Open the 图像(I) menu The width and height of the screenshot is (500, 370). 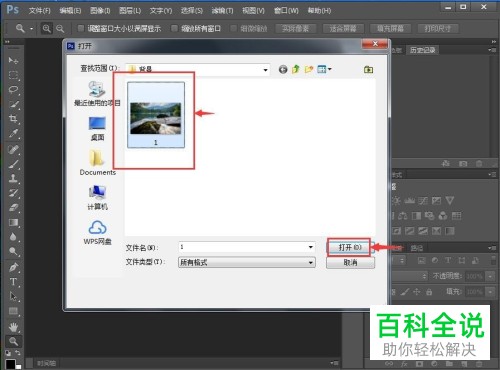click(100, 11)
